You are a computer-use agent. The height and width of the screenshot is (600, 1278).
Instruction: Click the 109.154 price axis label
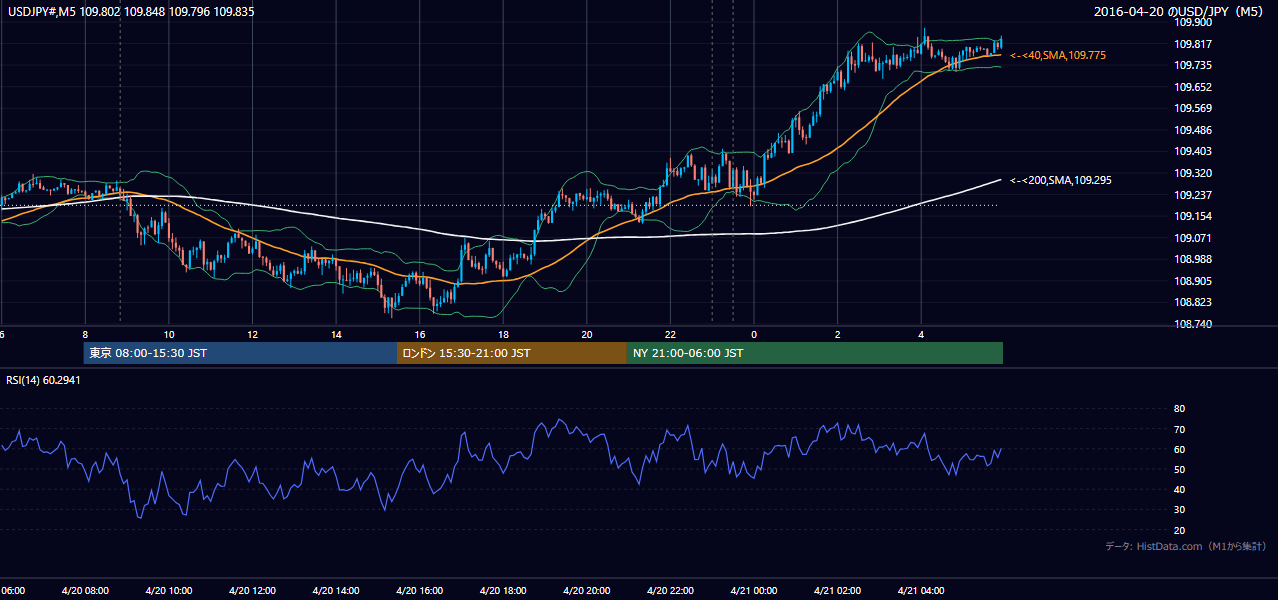[x=1193, y=216]
